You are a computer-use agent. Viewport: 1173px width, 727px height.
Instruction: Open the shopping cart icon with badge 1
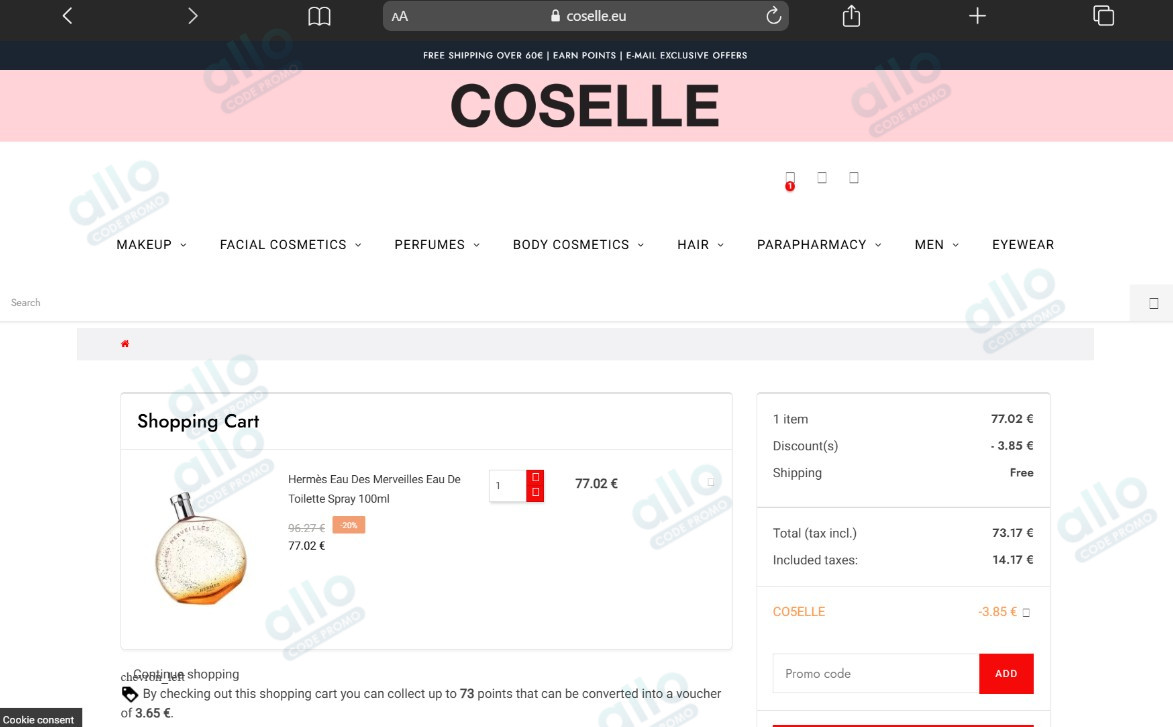(x=790, y=177)
